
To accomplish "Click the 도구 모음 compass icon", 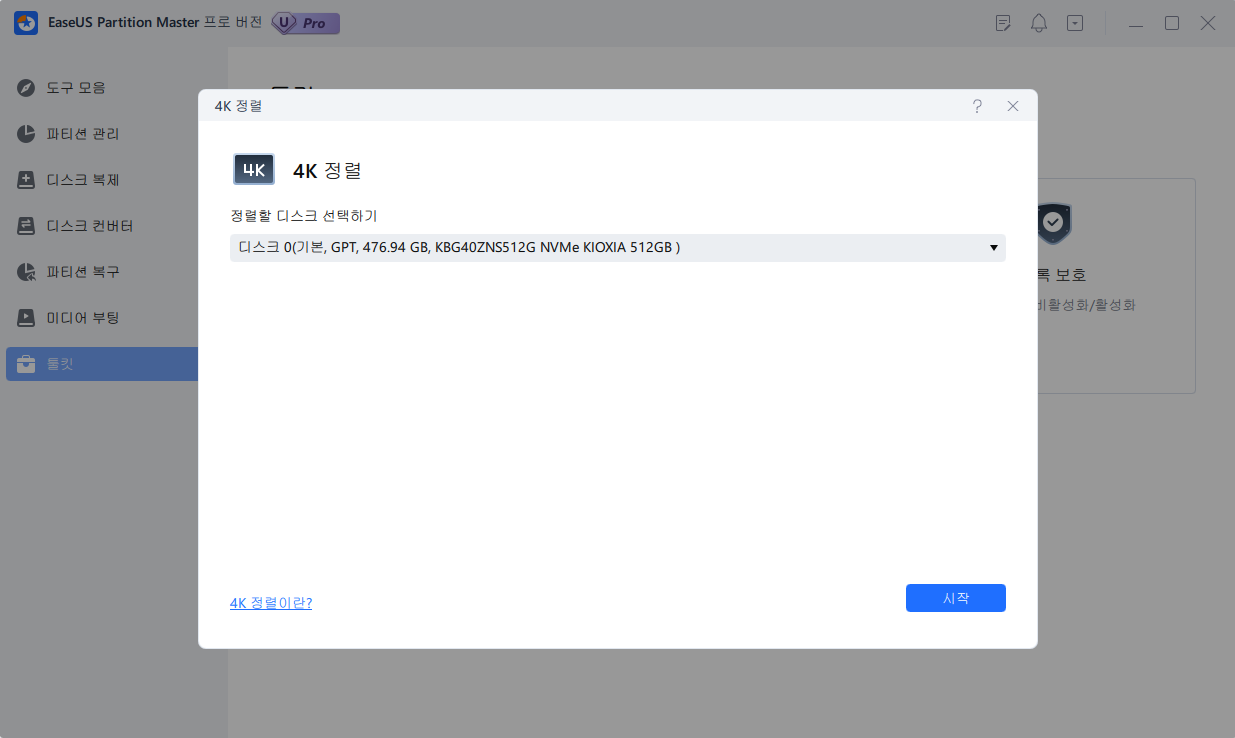I will [27, 88].
